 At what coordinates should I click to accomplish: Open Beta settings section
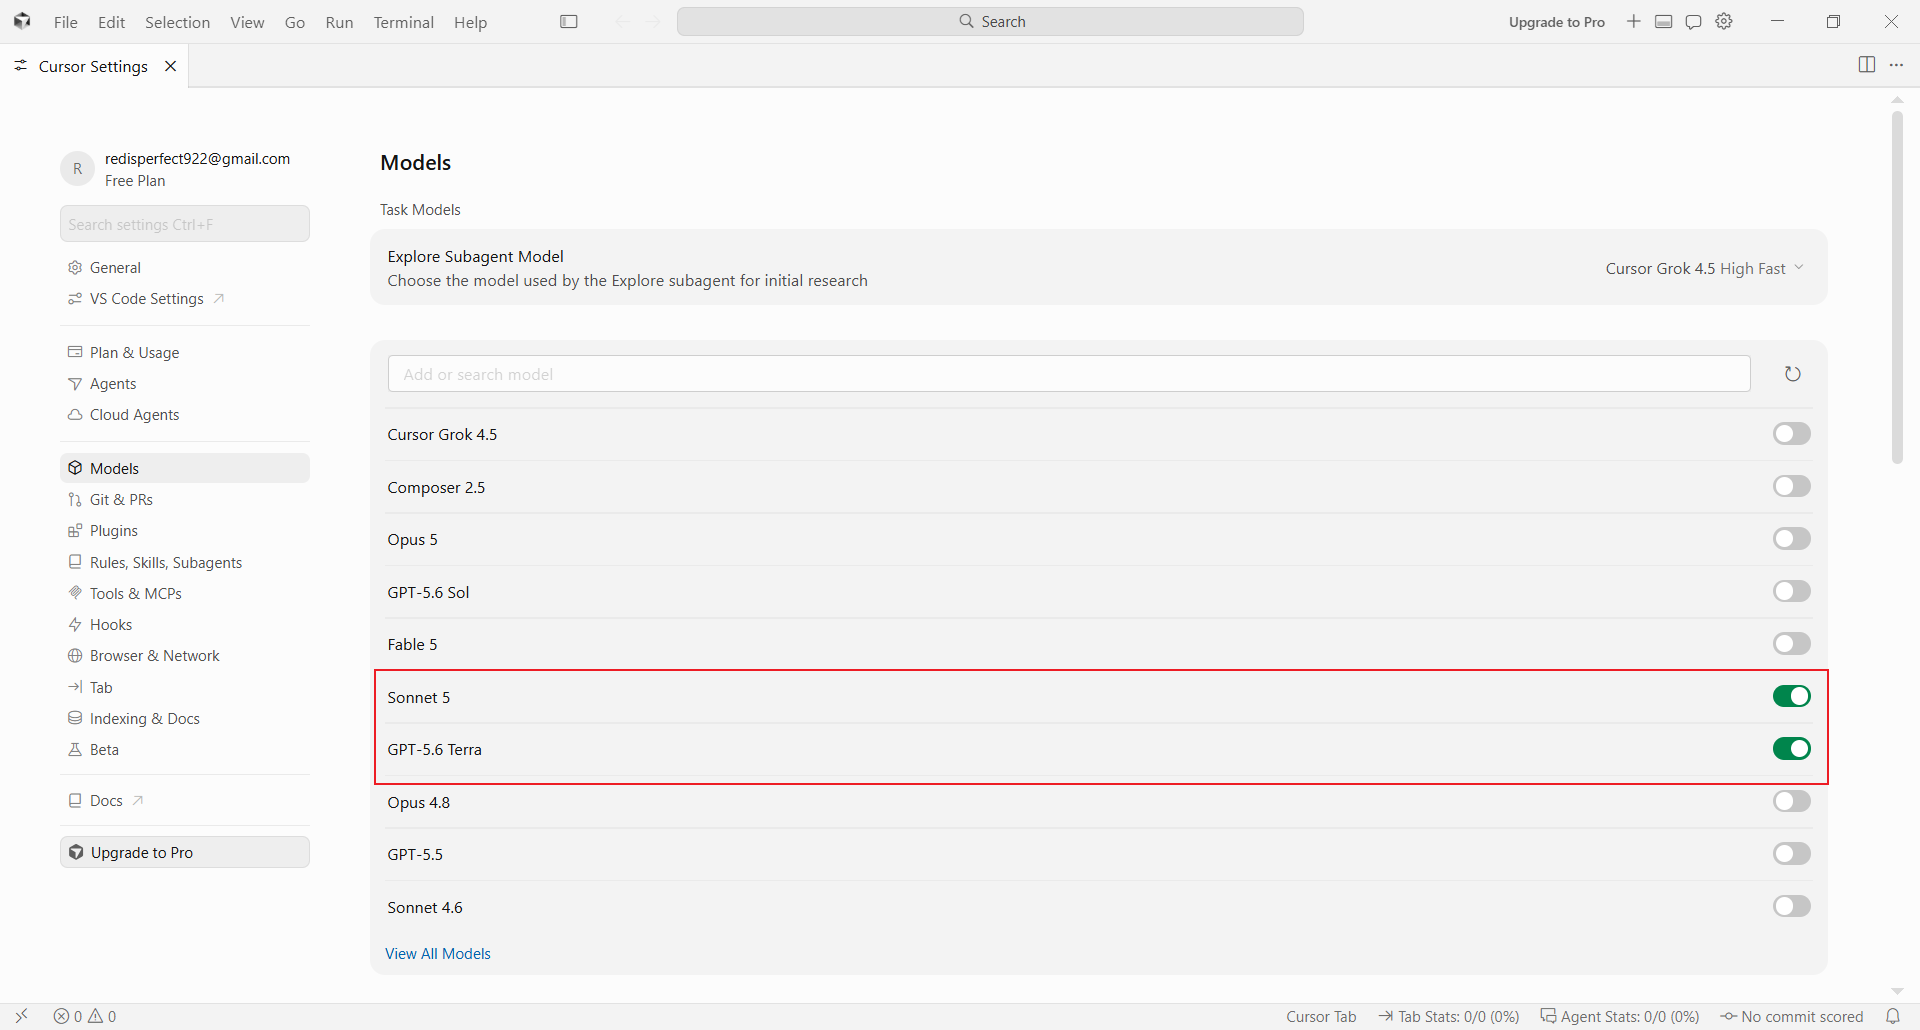(x=185, y=750)
